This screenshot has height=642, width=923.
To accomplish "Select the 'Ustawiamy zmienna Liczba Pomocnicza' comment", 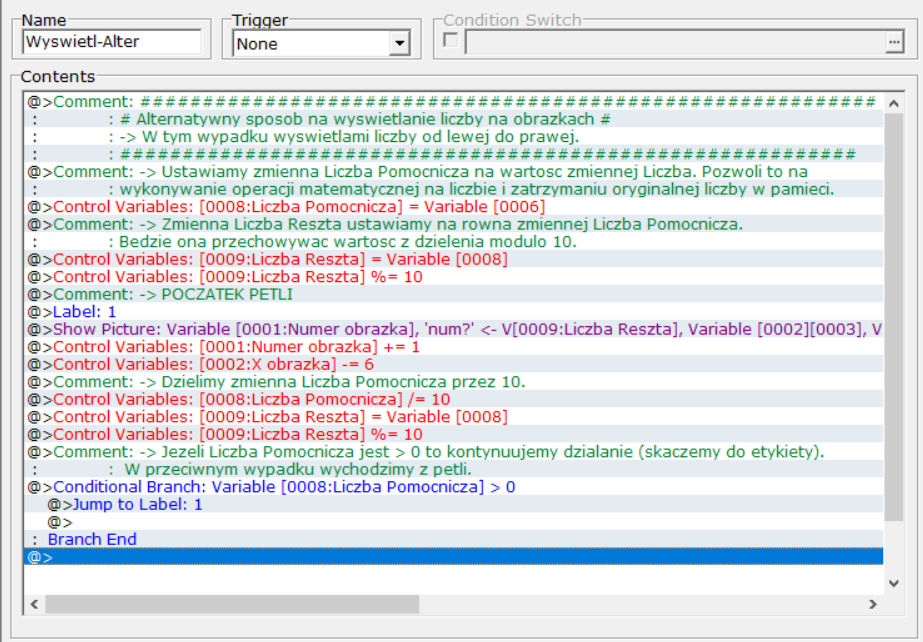I will (x=453, y=172).
